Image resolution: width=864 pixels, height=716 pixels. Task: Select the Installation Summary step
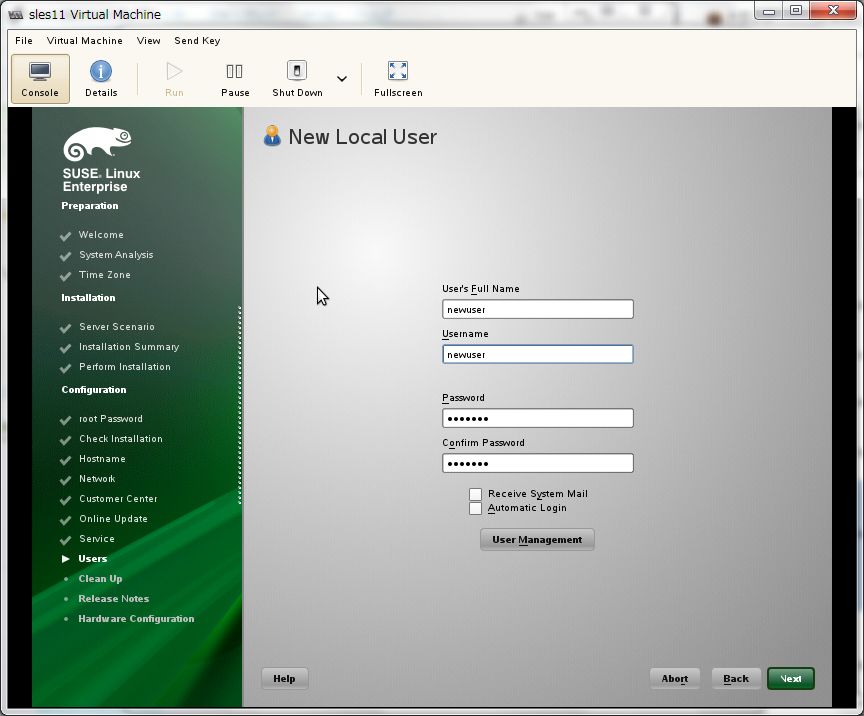coord(129,347)
